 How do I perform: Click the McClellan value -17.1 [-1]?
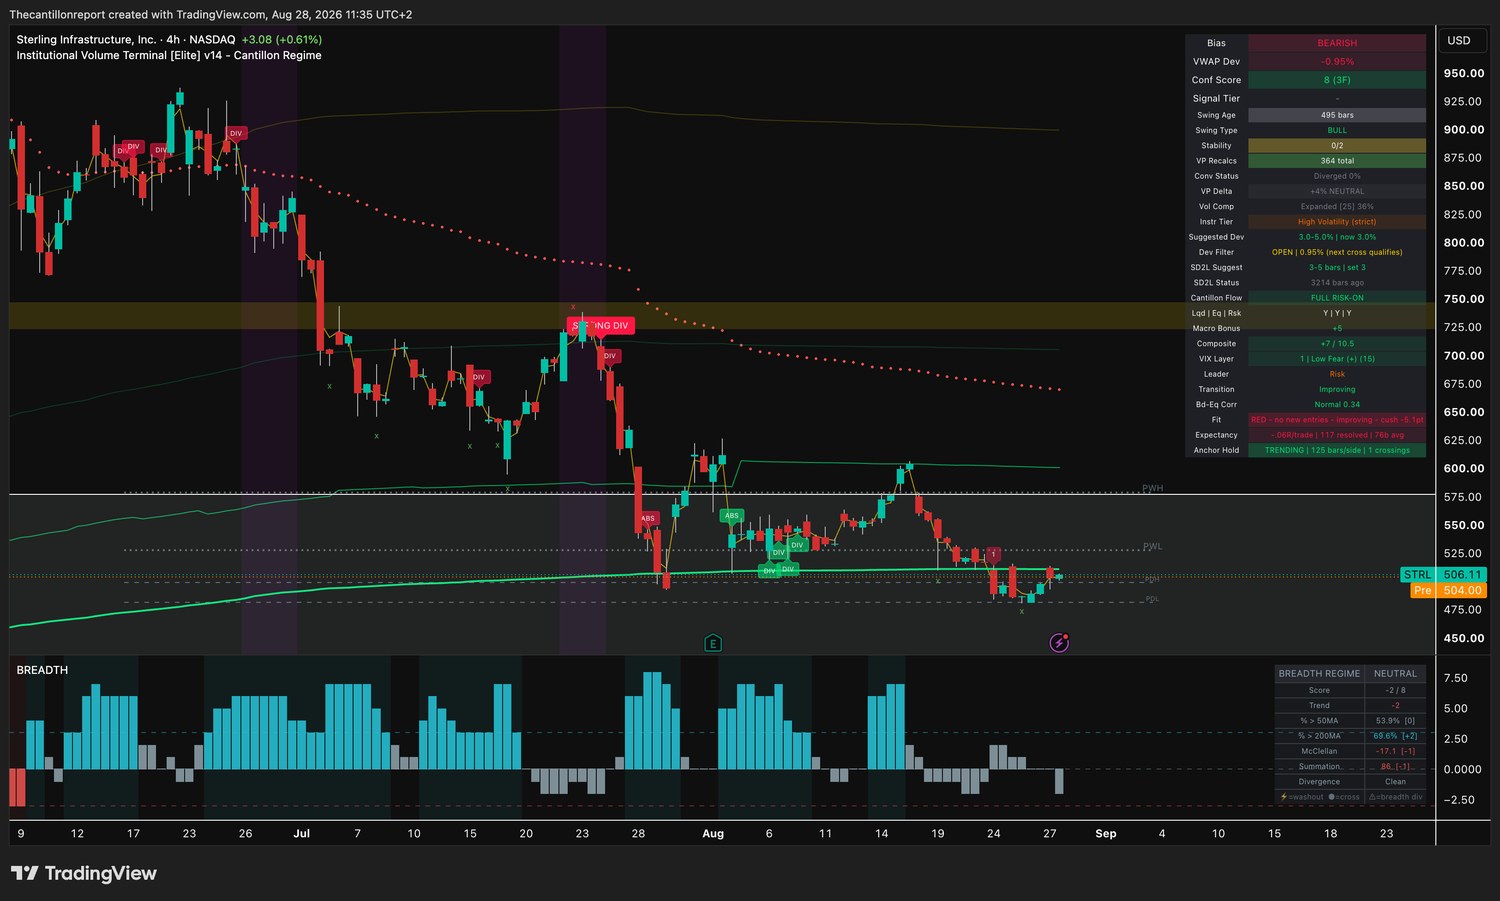click(1395, 751)
